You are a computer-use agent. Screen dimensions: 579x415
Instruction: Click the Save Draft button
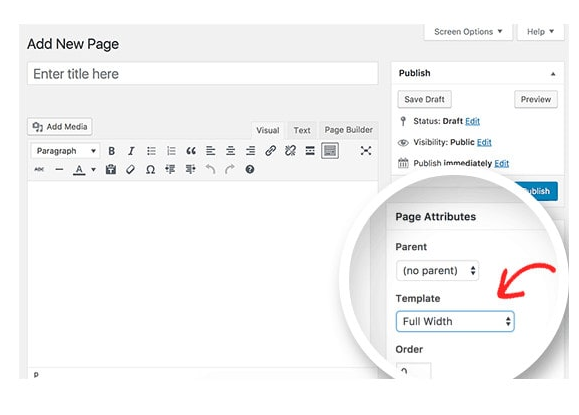tap(424, 99)
